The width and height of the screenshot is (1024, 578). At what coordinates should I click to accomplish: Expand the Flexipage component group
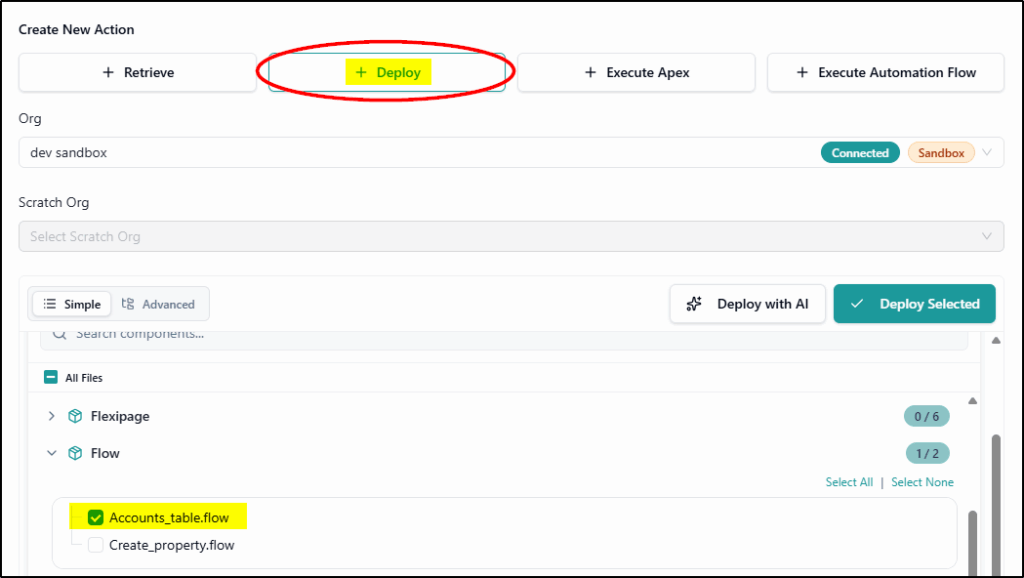52,416
